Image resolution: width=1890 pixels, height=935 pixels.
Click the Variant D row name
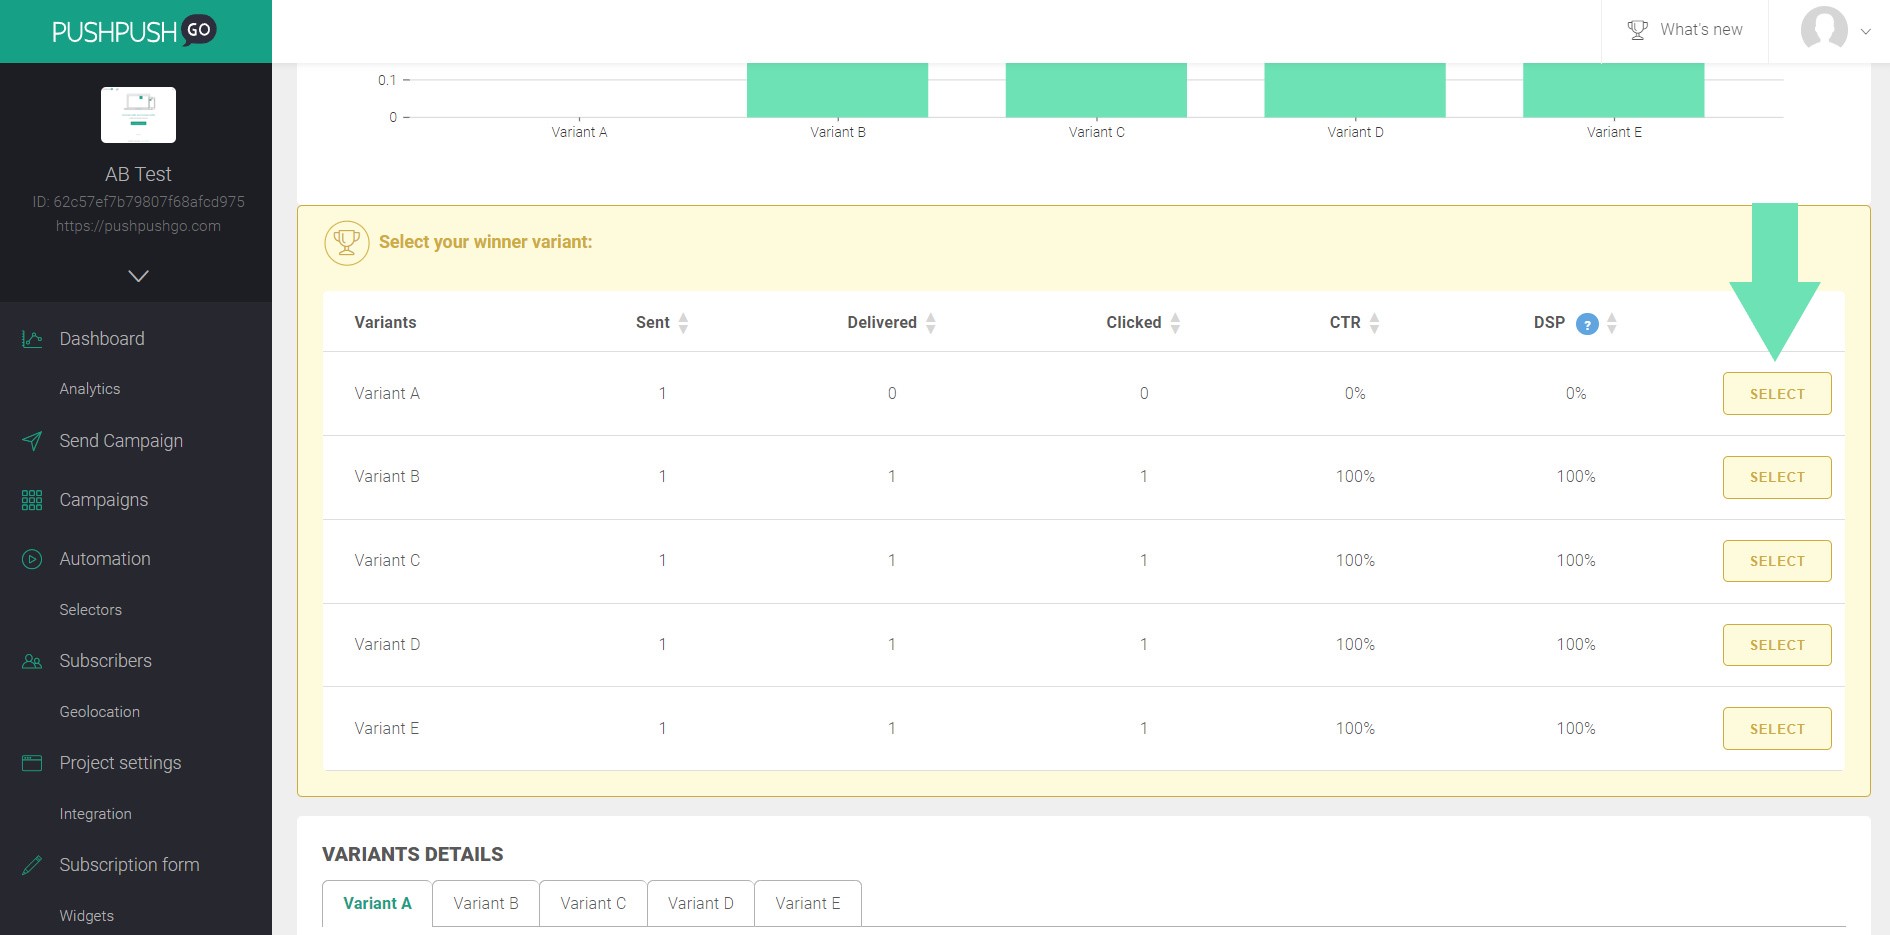387,645
